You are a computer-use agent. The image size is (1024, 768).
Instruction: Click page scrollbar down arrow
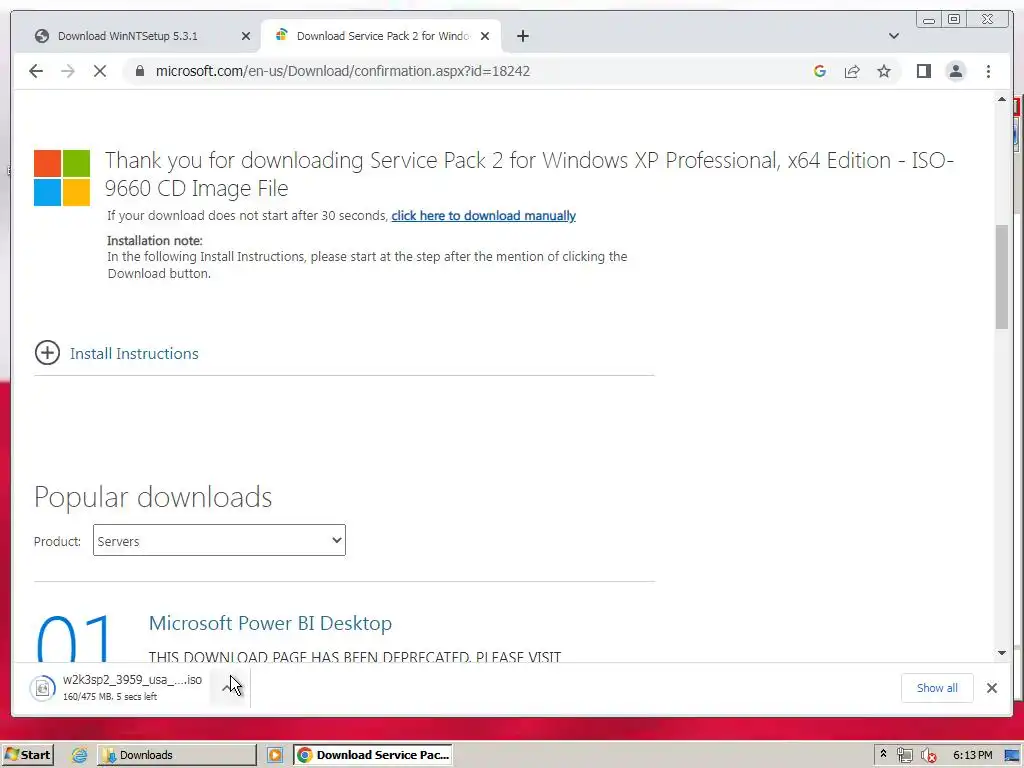(1002, 653)
